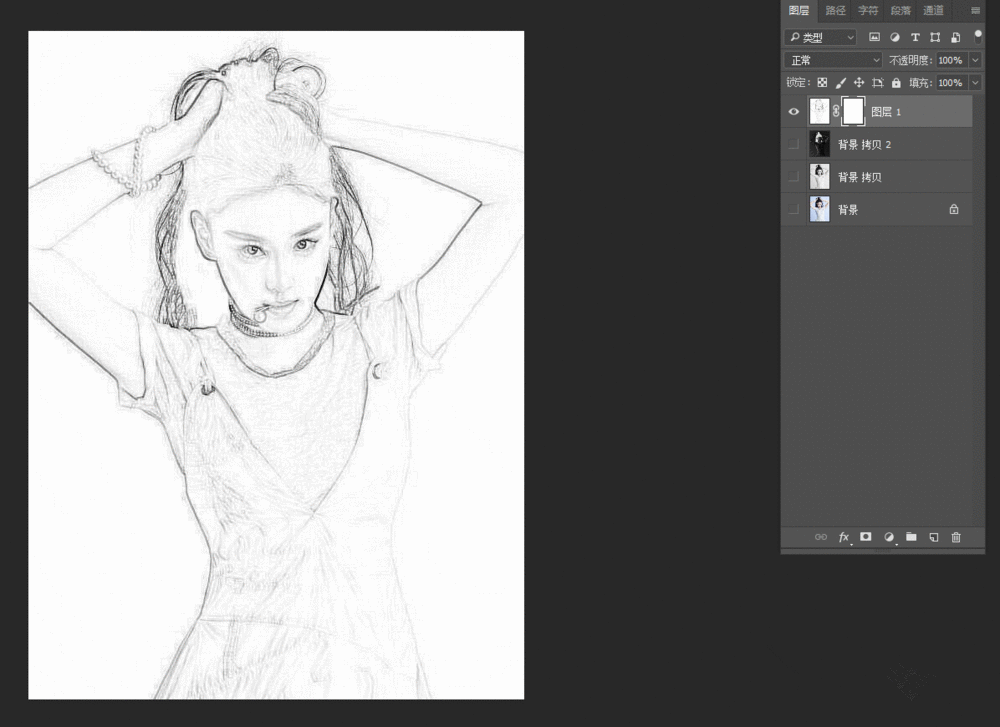Image resolution: width=1000 pixels, height=727 pixels.
Task: Toggle visibility of the 背景 layer
Action: coord(794,209)
